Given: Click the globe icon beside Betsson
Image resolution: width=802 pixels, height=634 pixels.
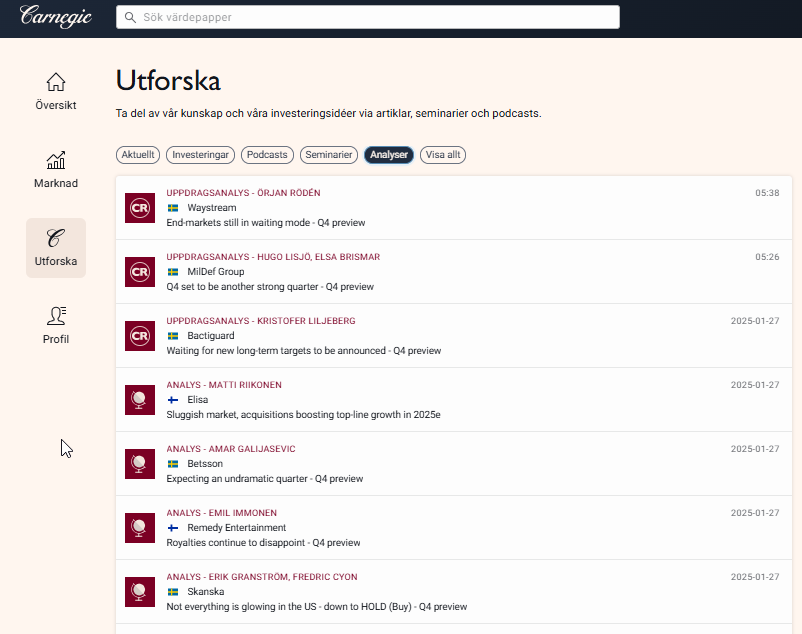Looking at the screenshot, I should [140, 464].
